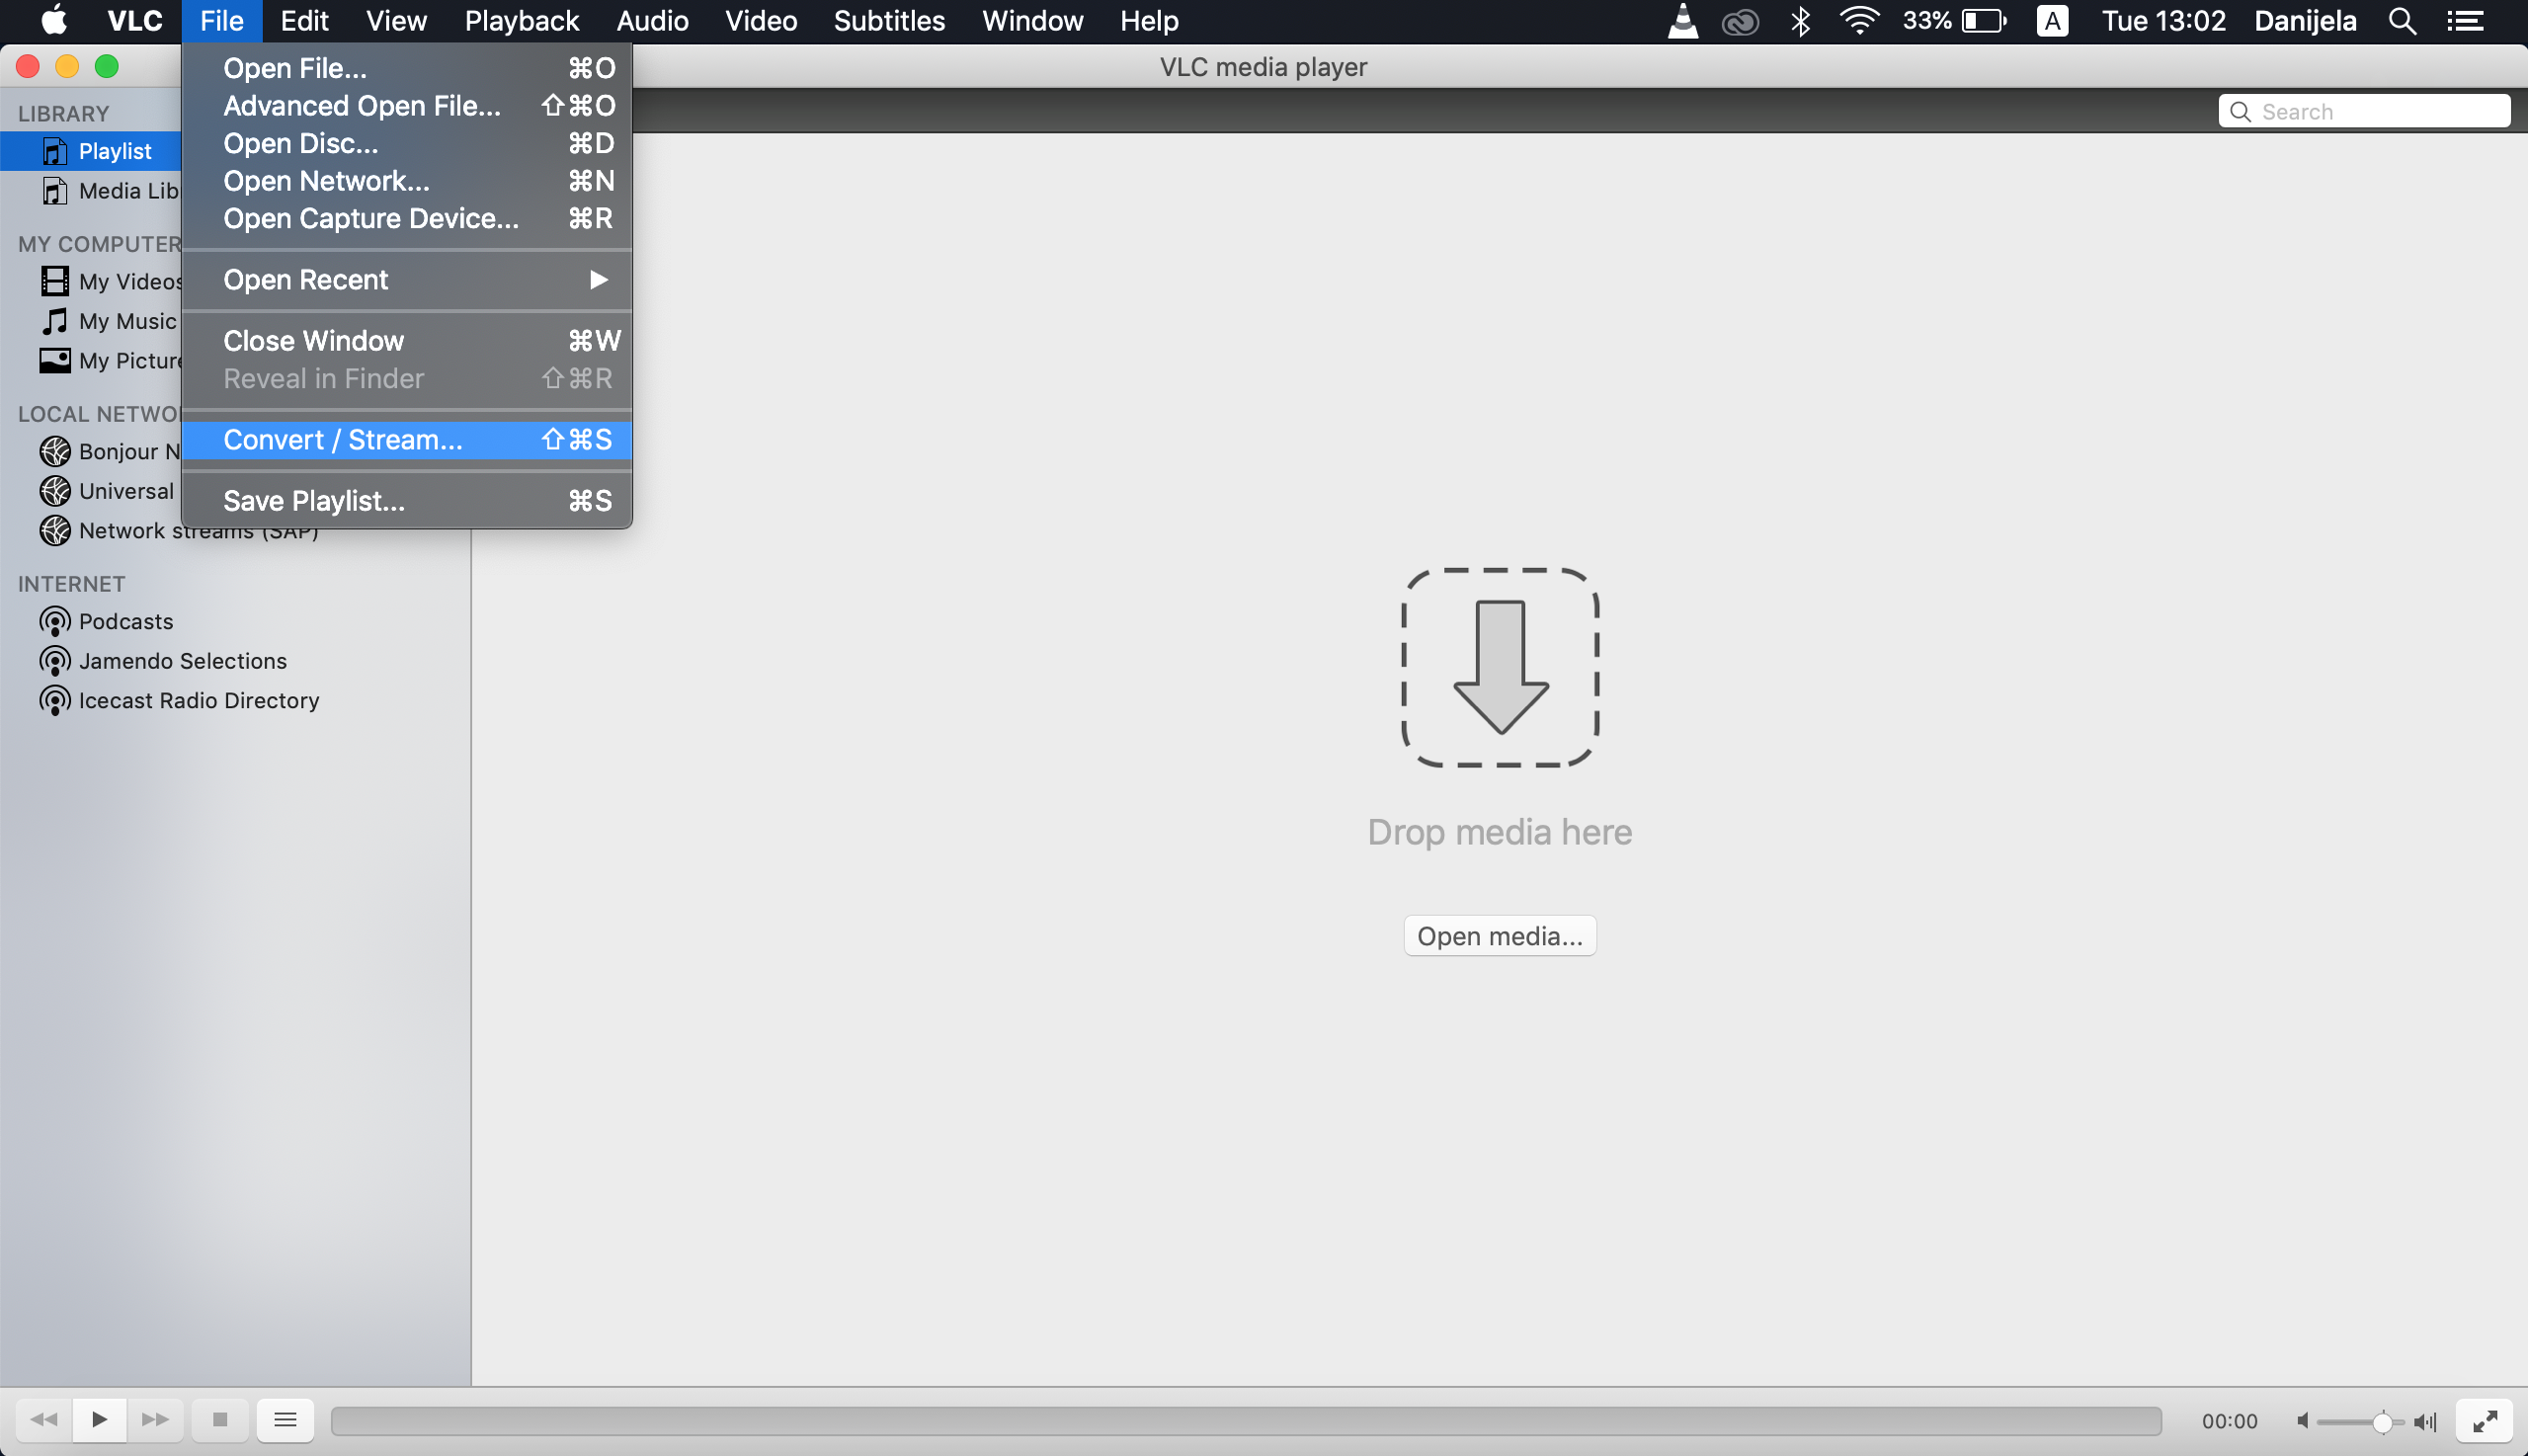Viewport: 2528px width, 1456px height.
Task: Click the Play button in transport controls
Action: tap(99, 1419)
